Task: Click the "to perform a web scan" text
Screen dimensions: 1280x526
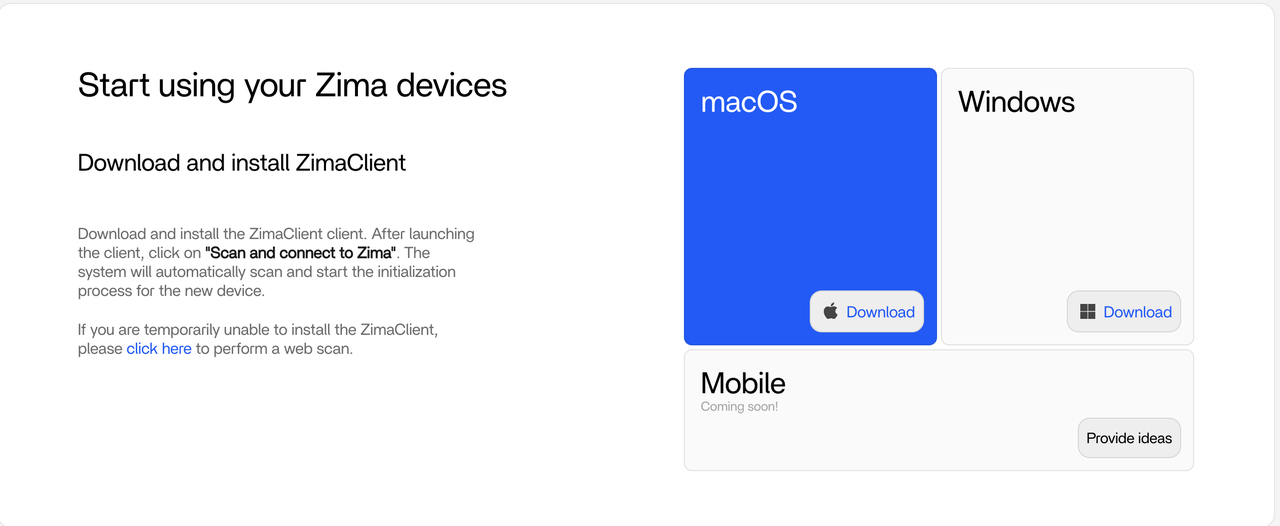Action: tap(273, 349)
